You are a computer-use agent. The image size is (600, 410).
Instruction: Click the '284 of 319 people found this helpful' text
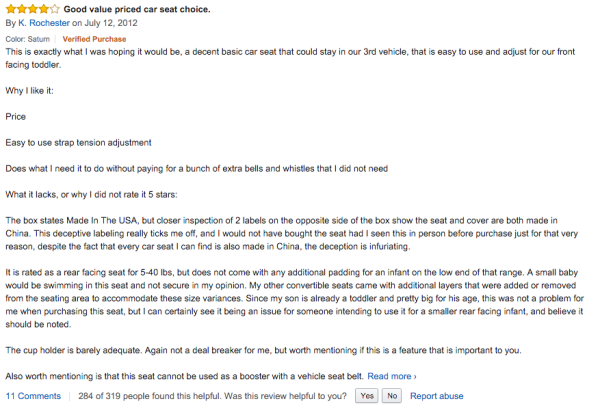point(150,396)
